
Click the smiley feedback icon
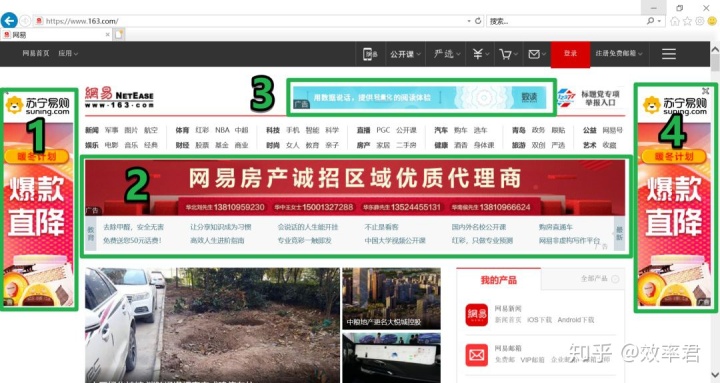712,21
